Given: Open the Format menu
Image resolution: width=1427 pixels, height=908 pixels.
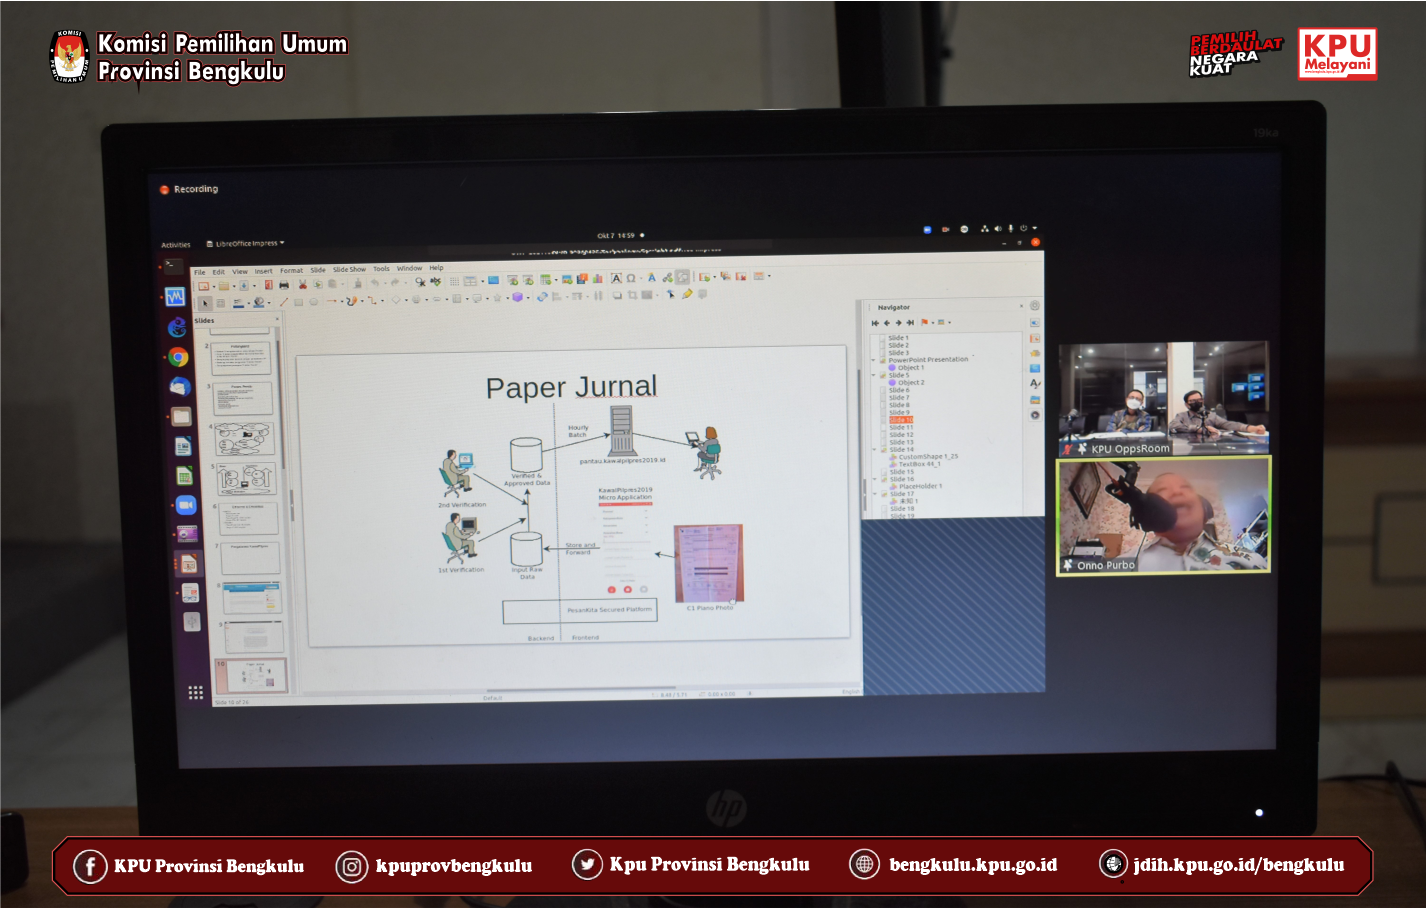Looking at the screenshot, I should click(291, 271).
